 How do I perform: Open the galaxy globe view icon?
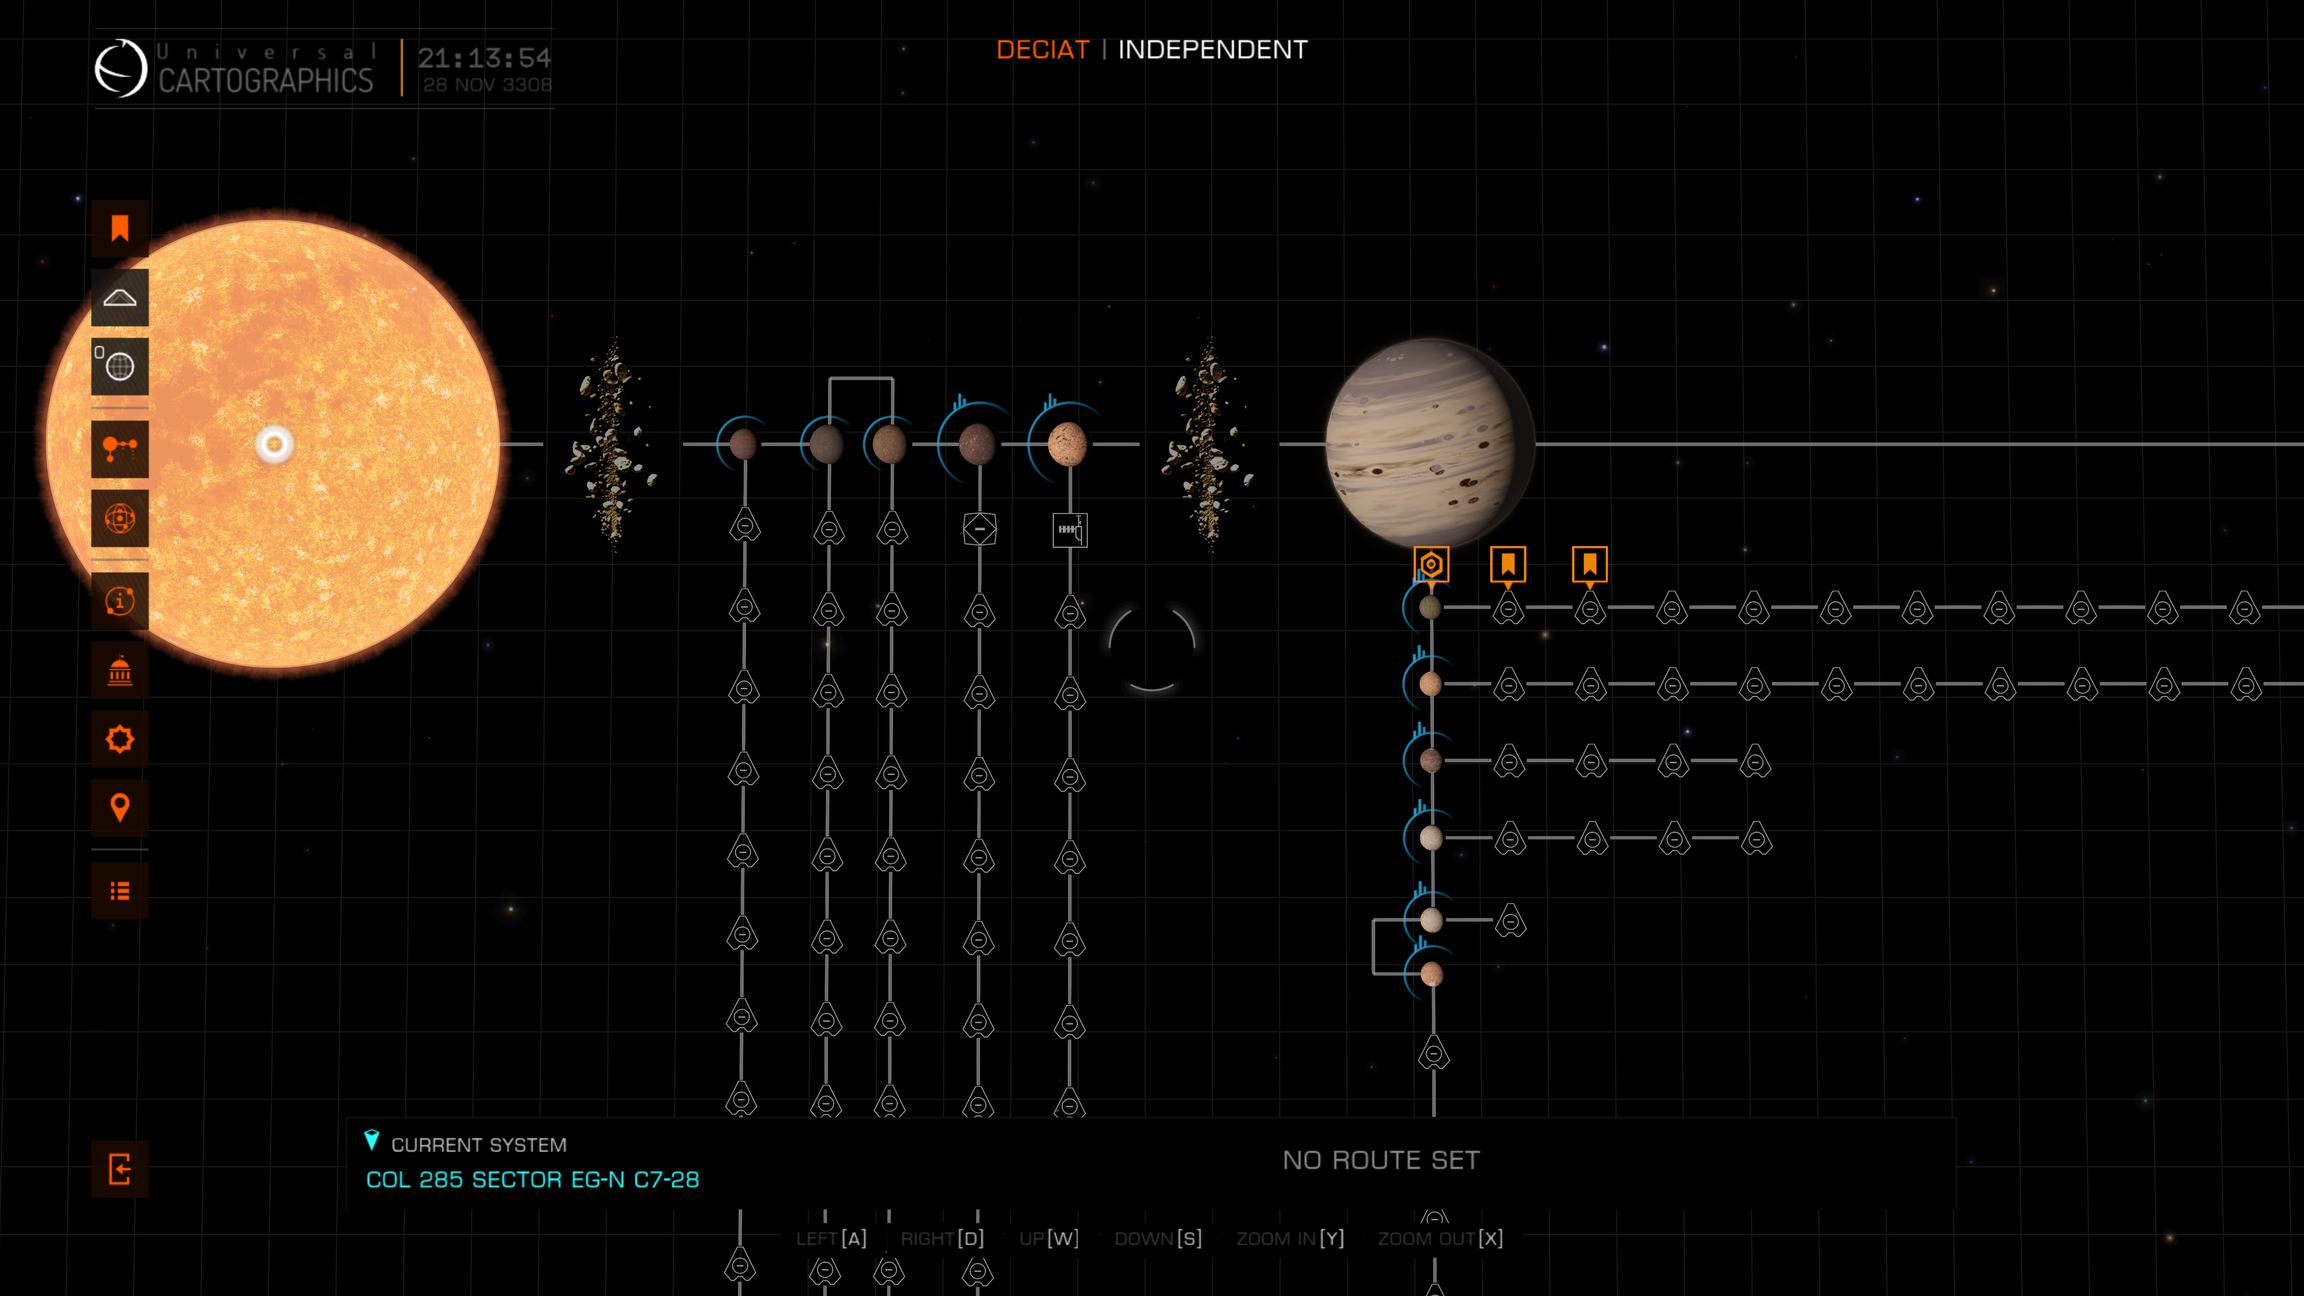[120, 366]
